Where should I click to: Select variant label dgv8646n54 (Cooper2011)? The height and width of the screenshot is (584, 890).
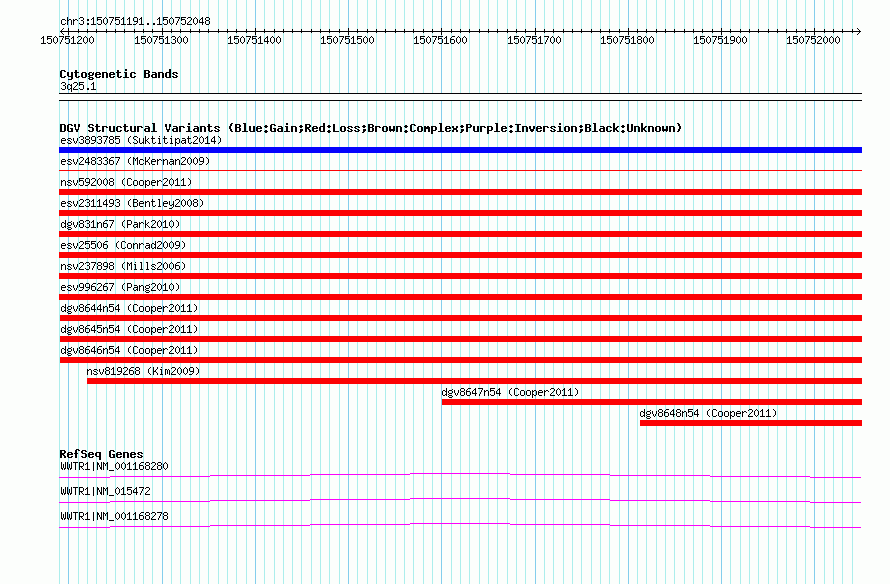[x=129, y=350]
